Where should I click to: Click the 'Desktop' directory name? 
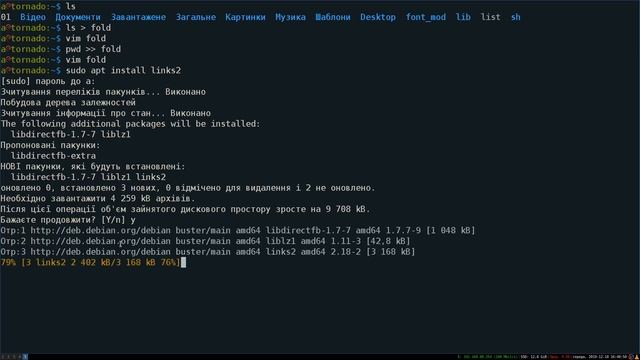click(378, 17)
